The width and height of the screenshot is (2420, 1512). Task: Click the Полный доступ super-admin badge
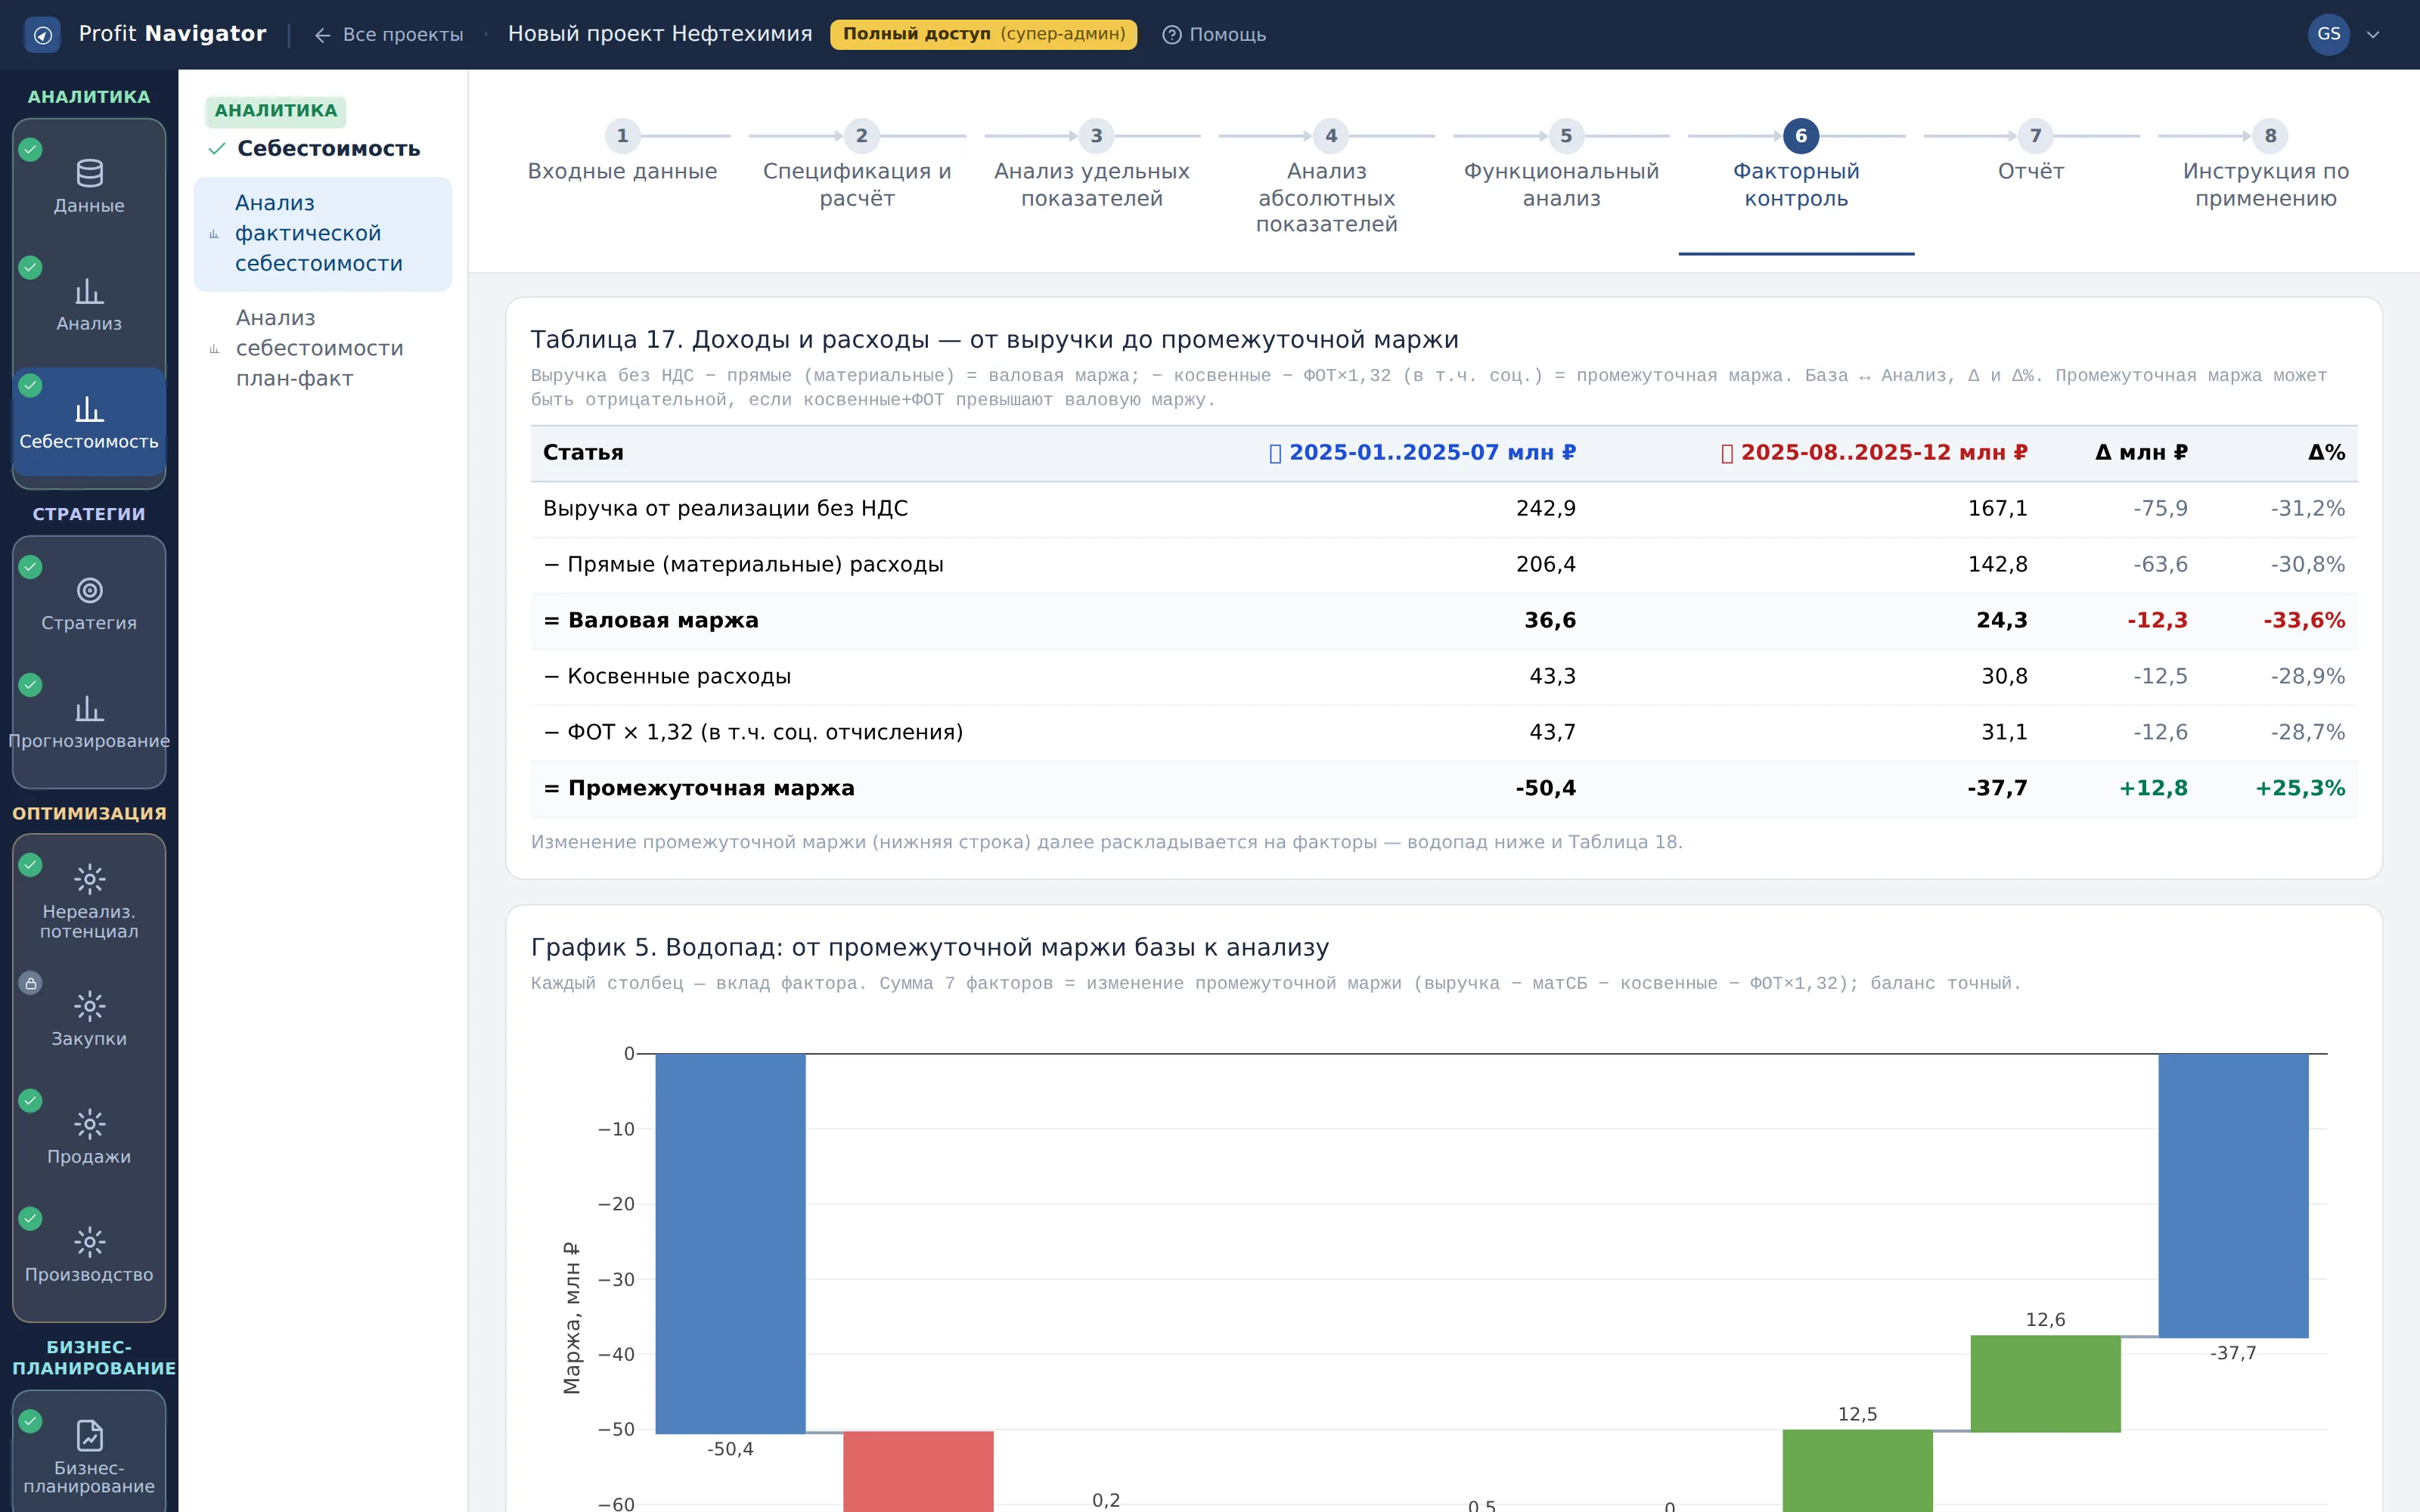(983, 34)
